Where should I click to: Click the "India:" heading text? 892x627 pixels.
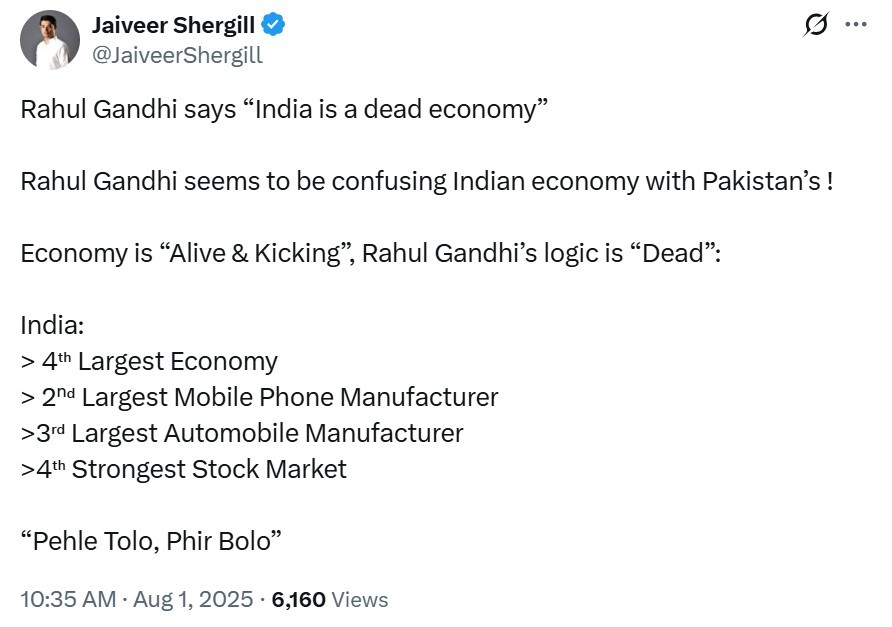click(x=53, y=326)
